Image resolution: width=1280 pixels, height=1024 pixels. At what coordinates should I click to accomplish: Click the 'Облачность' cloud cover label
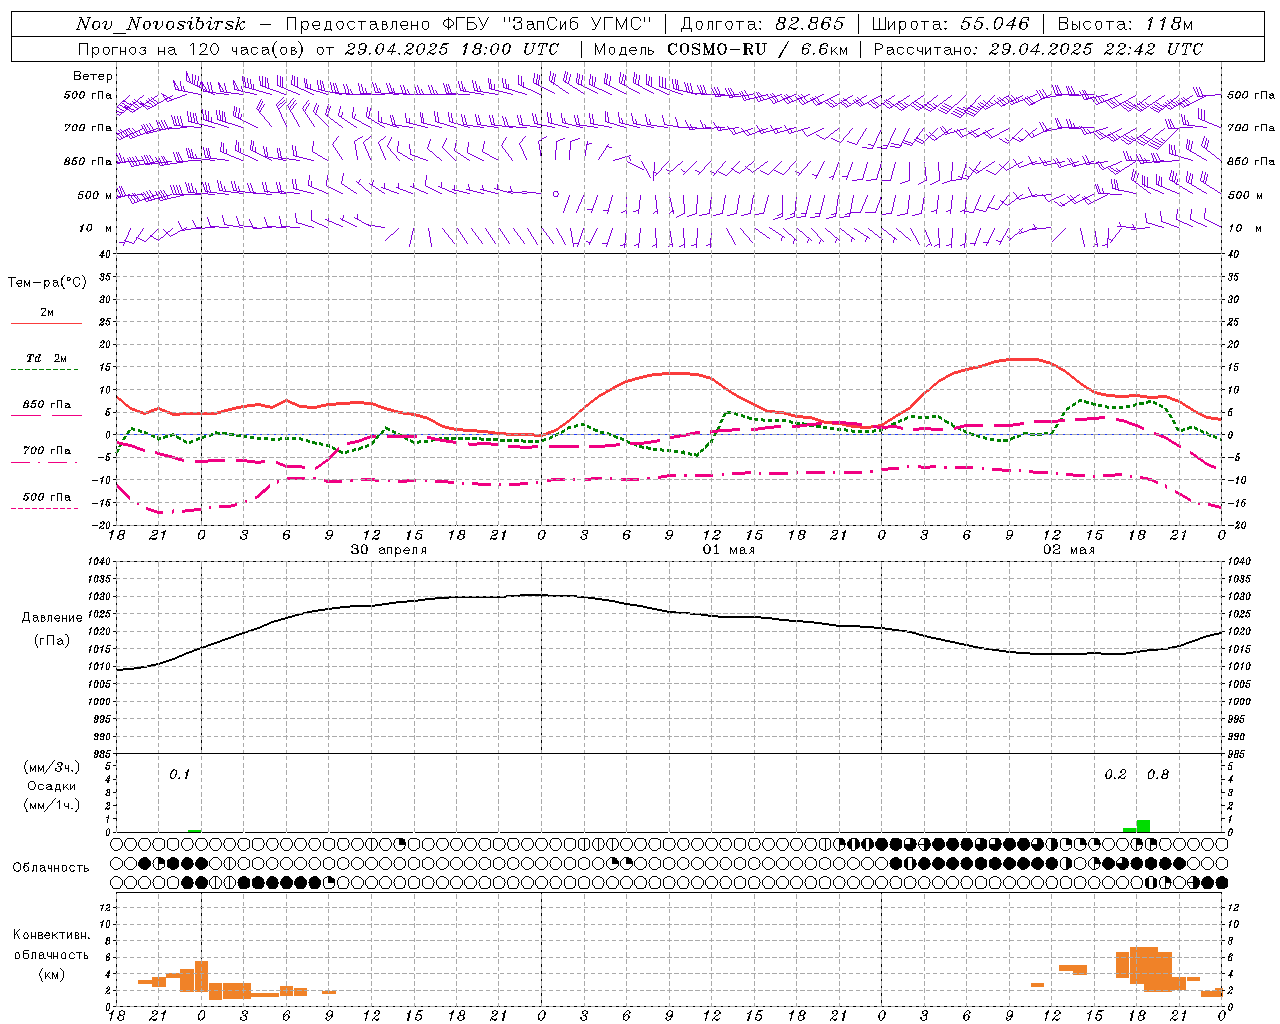tap(51, 868)
